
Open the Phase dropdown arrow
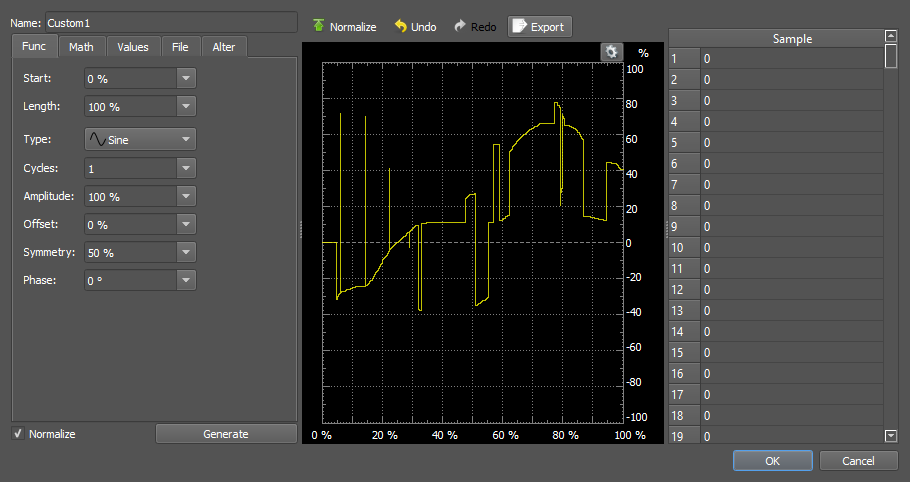pyautogui.click(x=186, y=281)
